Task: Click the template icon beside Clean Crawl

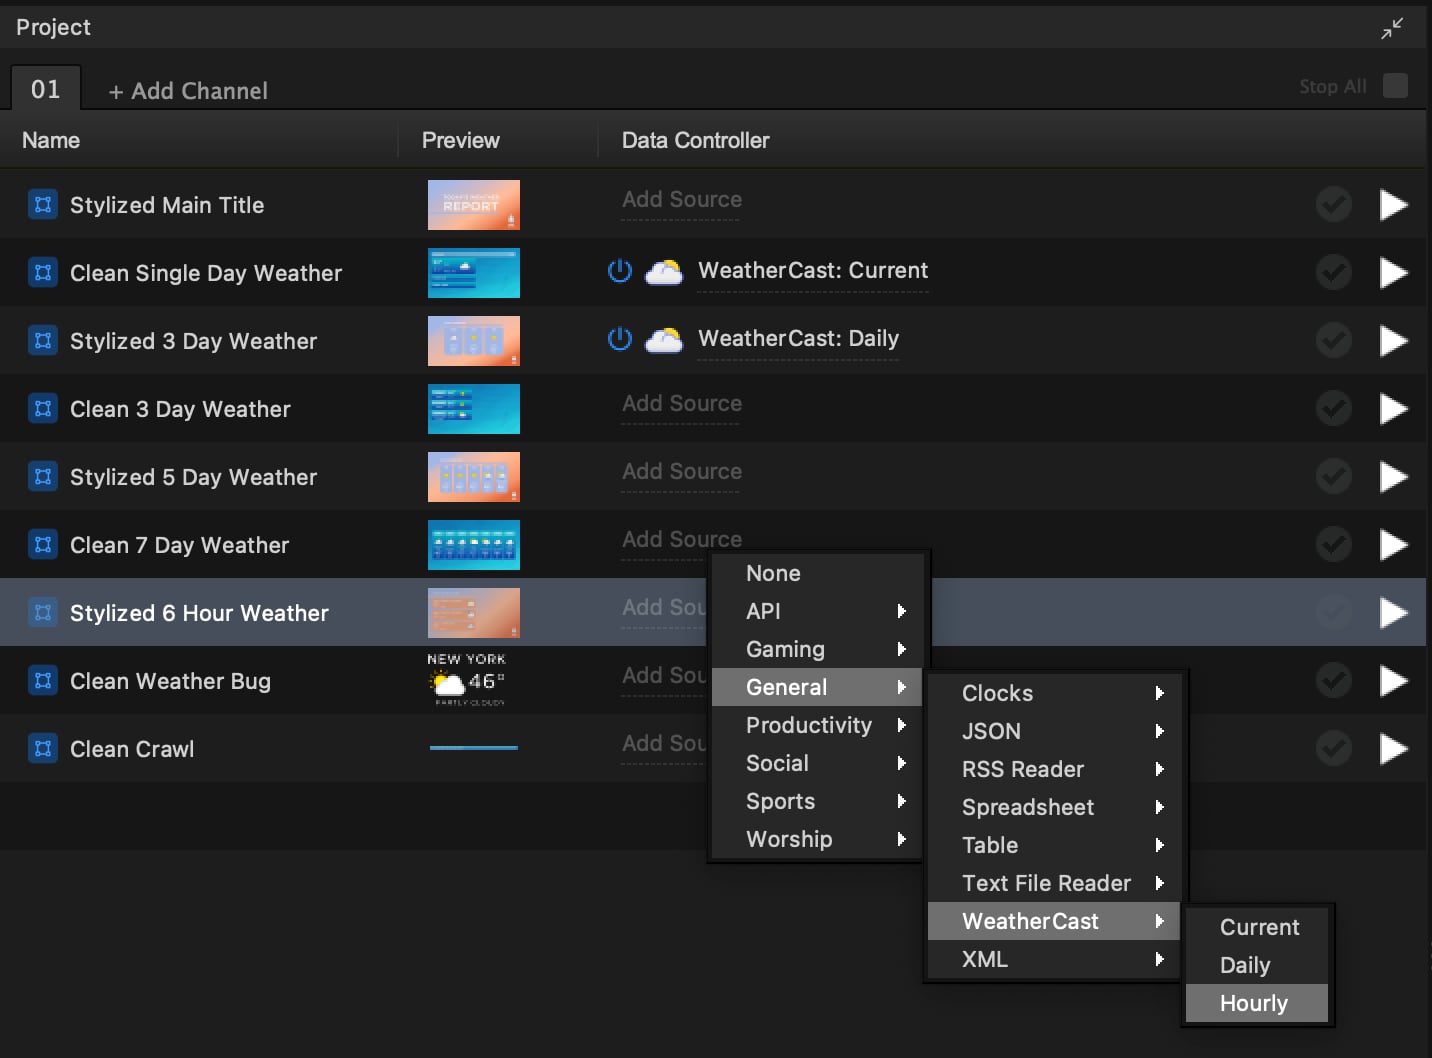Action: [x=43, y=749]
